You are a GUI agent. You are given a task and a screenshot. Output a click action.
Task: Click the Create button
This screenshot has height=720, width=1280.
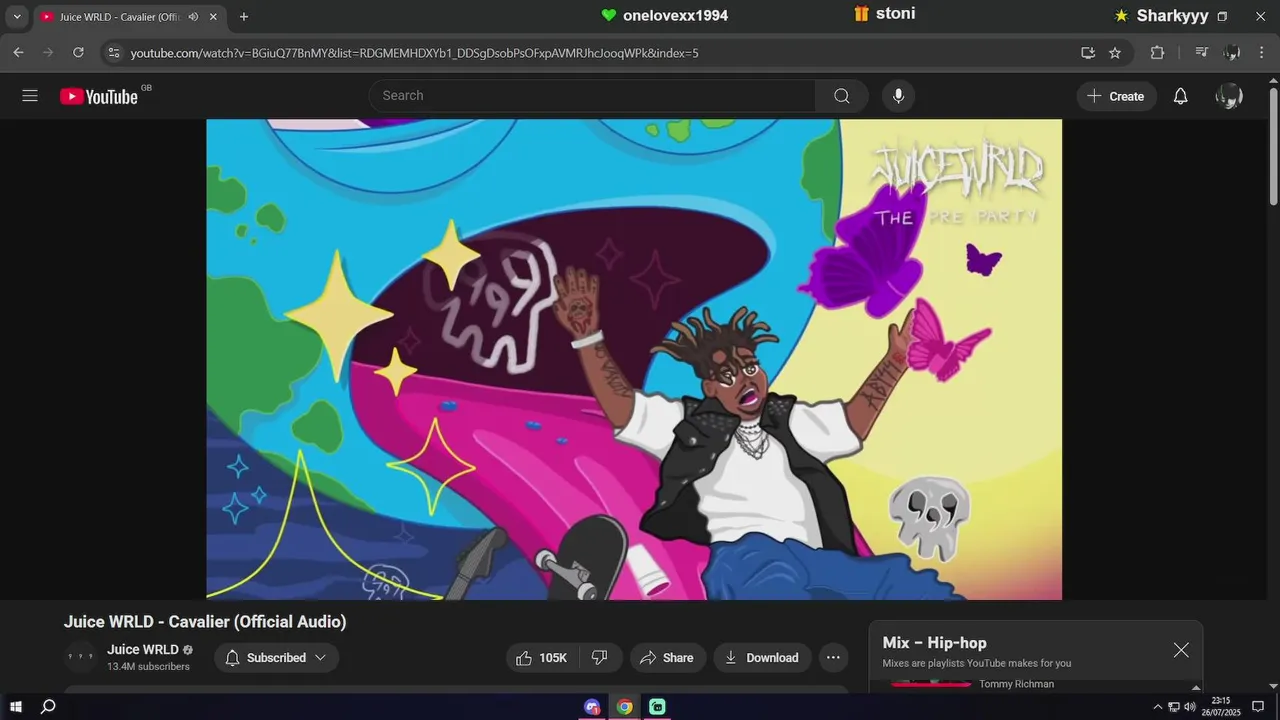pyautogui.click(x=1116, y=96)
